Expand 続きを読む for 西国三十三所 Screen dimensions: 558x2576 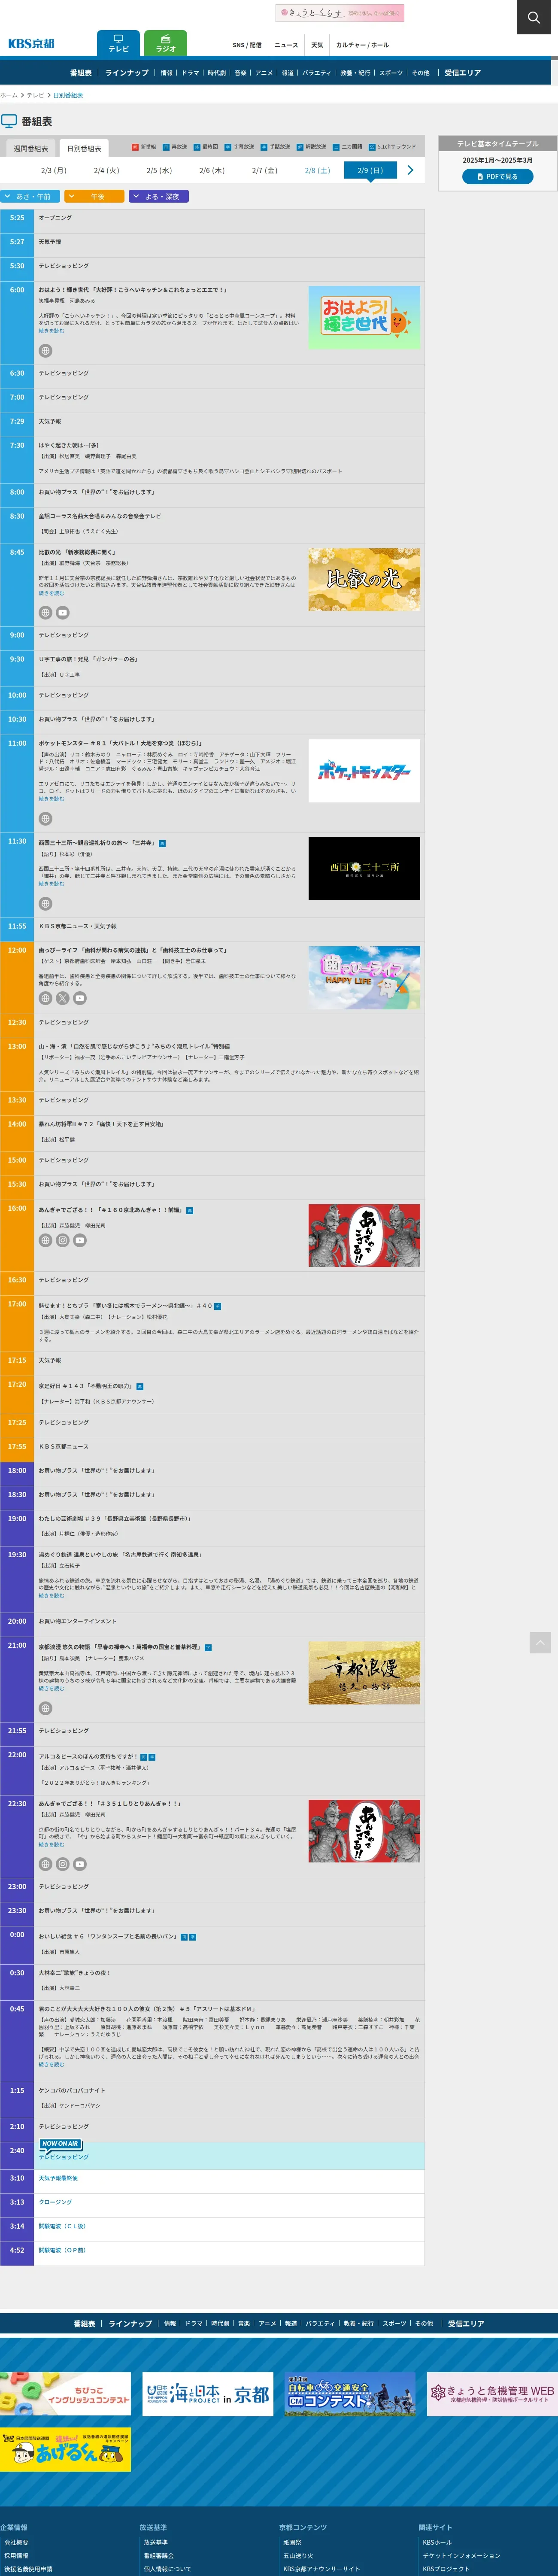tap(51, 884)
